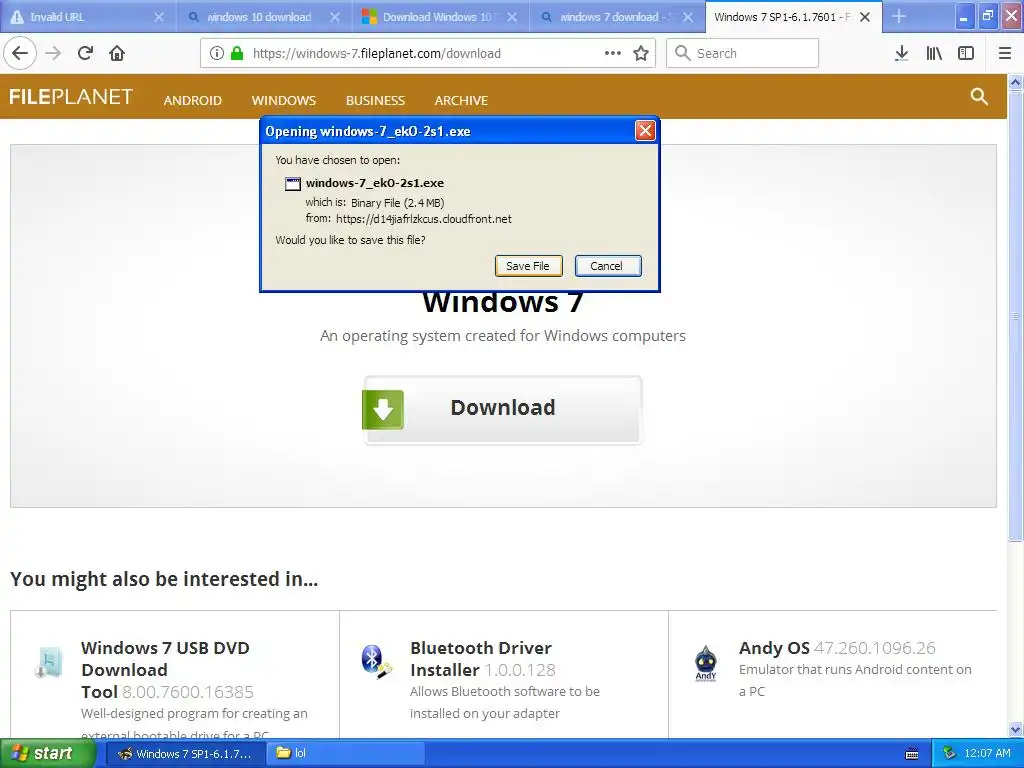Click the FILEPLANET logo
This screenshot has width=1024, height=768.
[x=71, y=97]
